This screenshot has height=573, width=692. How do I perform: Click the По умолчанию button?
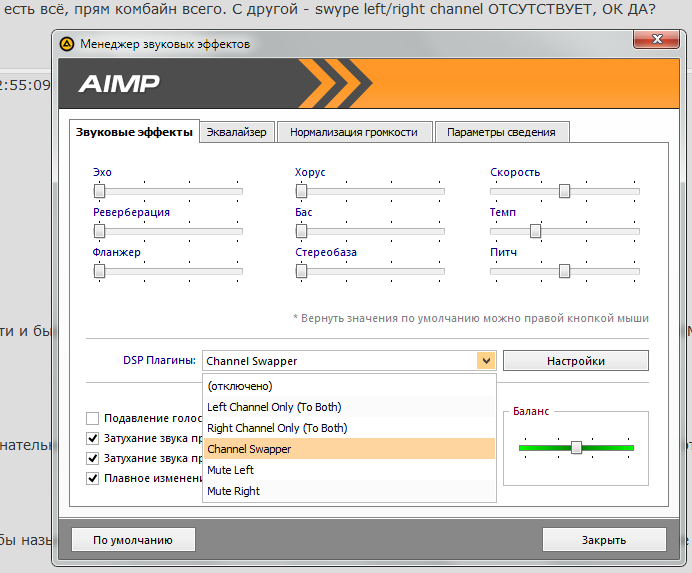point(133,540)
